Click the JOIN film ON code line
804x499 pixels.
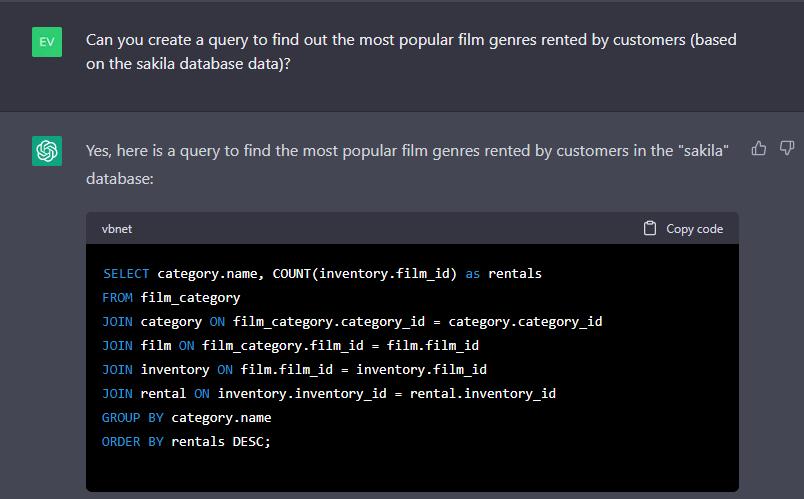coord(290,345)
